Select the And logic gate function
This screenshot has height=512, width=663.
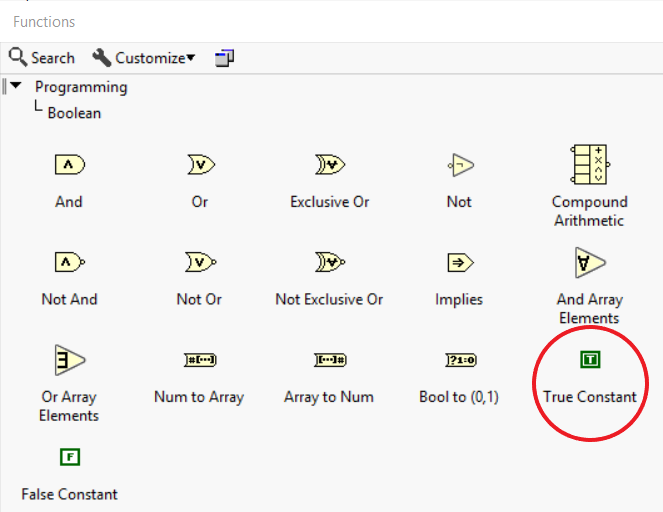tap(70, 164)
